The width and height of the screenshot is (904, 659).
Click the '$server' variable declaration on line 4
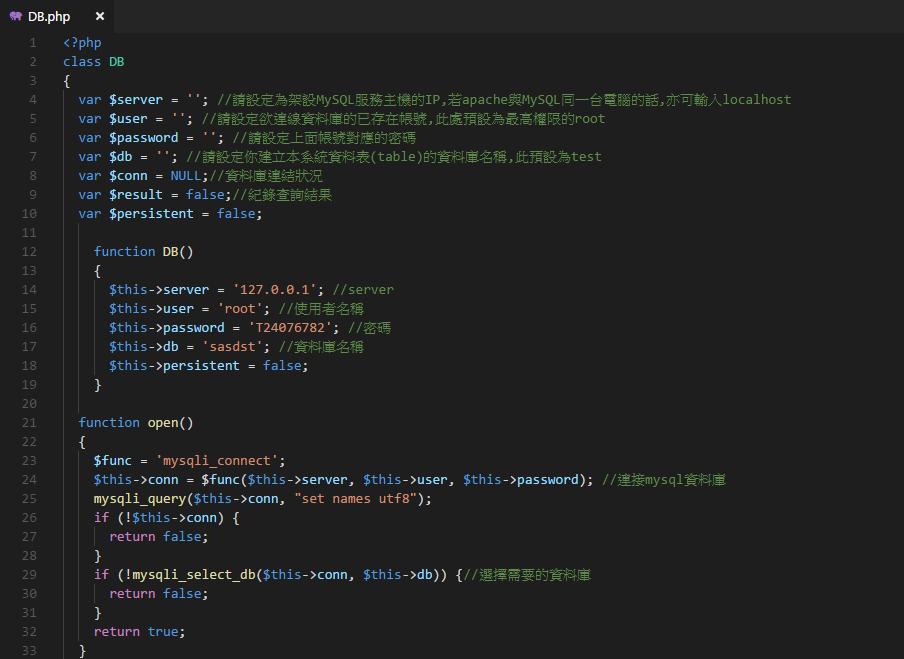pyautogui.click(x=136, y=100)
